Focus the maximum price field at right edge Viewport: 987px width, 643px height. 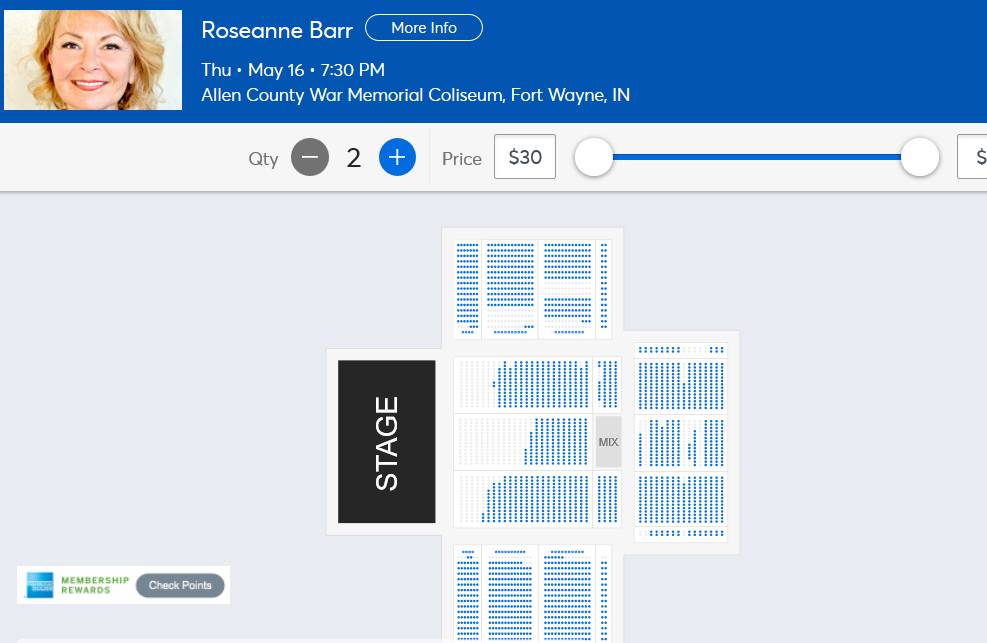974,157
